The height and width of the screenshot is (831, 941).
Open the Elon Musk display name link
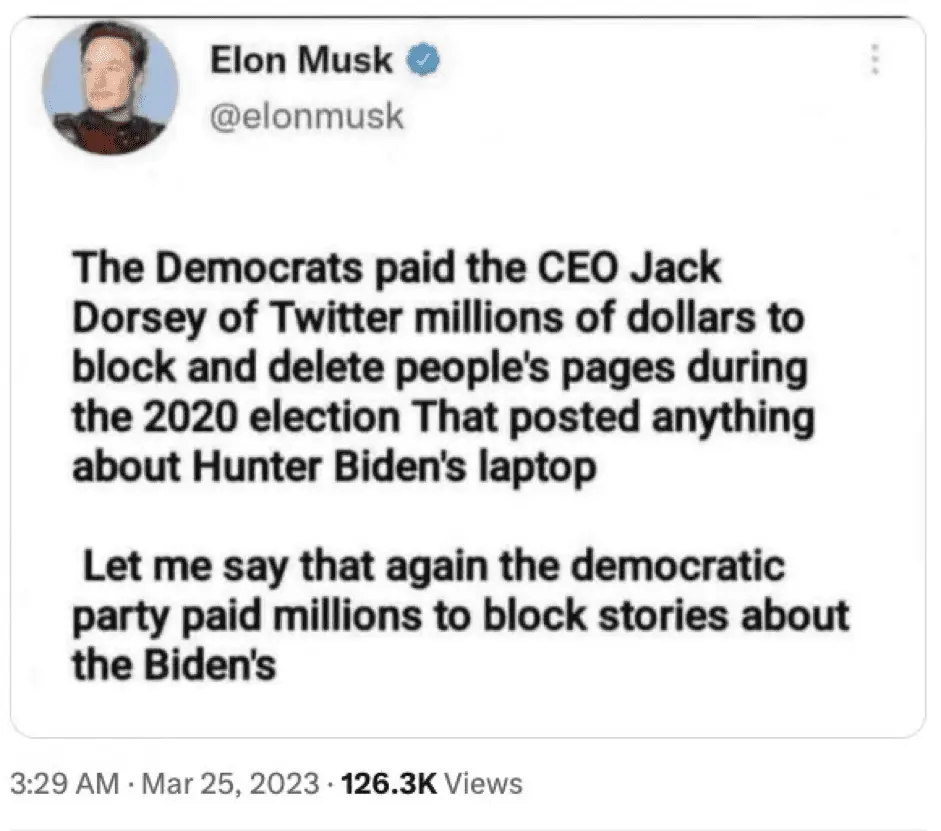301,62
